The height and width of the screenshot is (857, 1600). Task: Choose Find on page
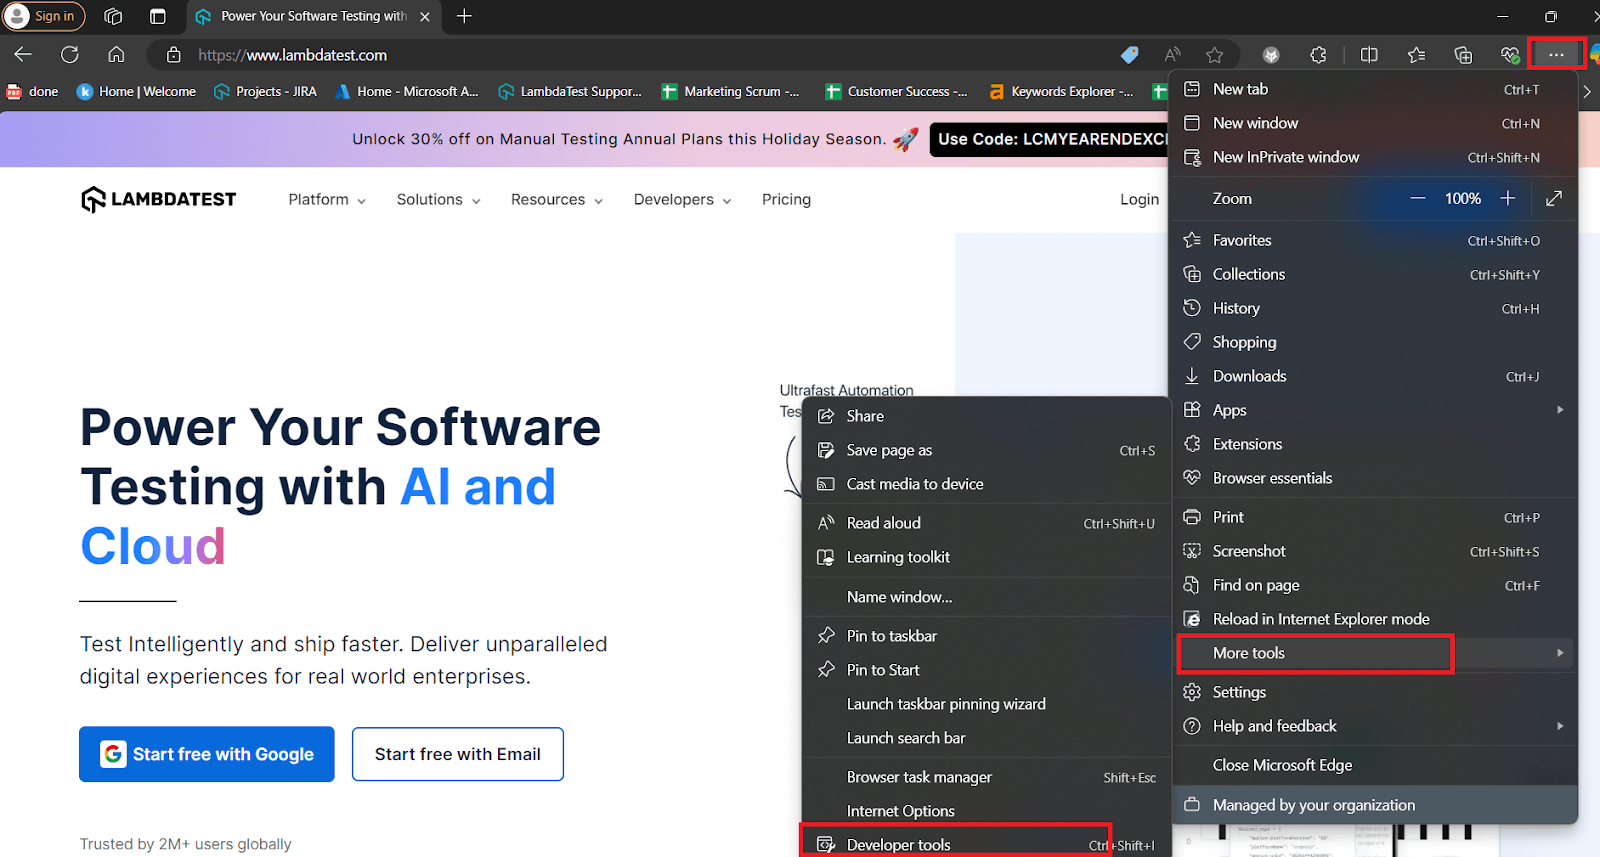(x=1373, y=585)
